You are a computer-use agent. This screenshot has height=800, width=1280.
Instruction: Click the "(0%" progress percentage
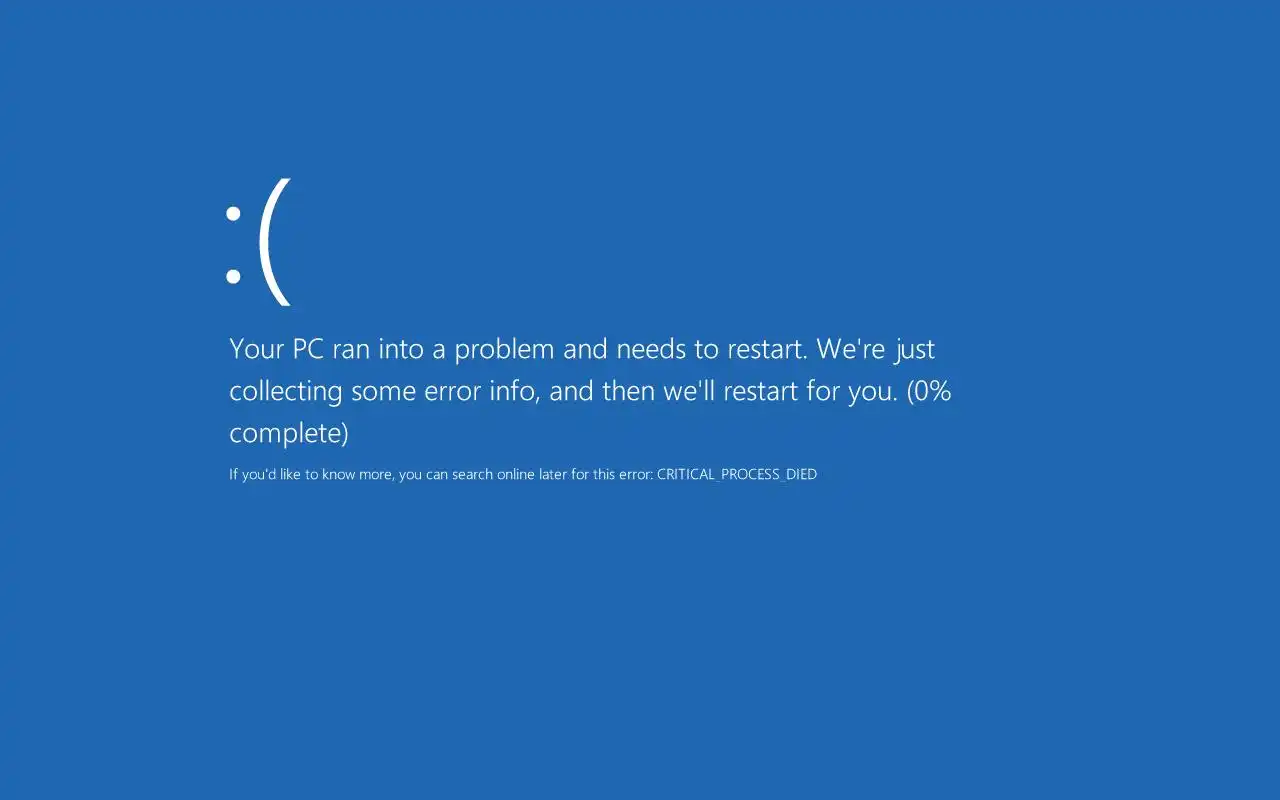(x=929, y=391)
